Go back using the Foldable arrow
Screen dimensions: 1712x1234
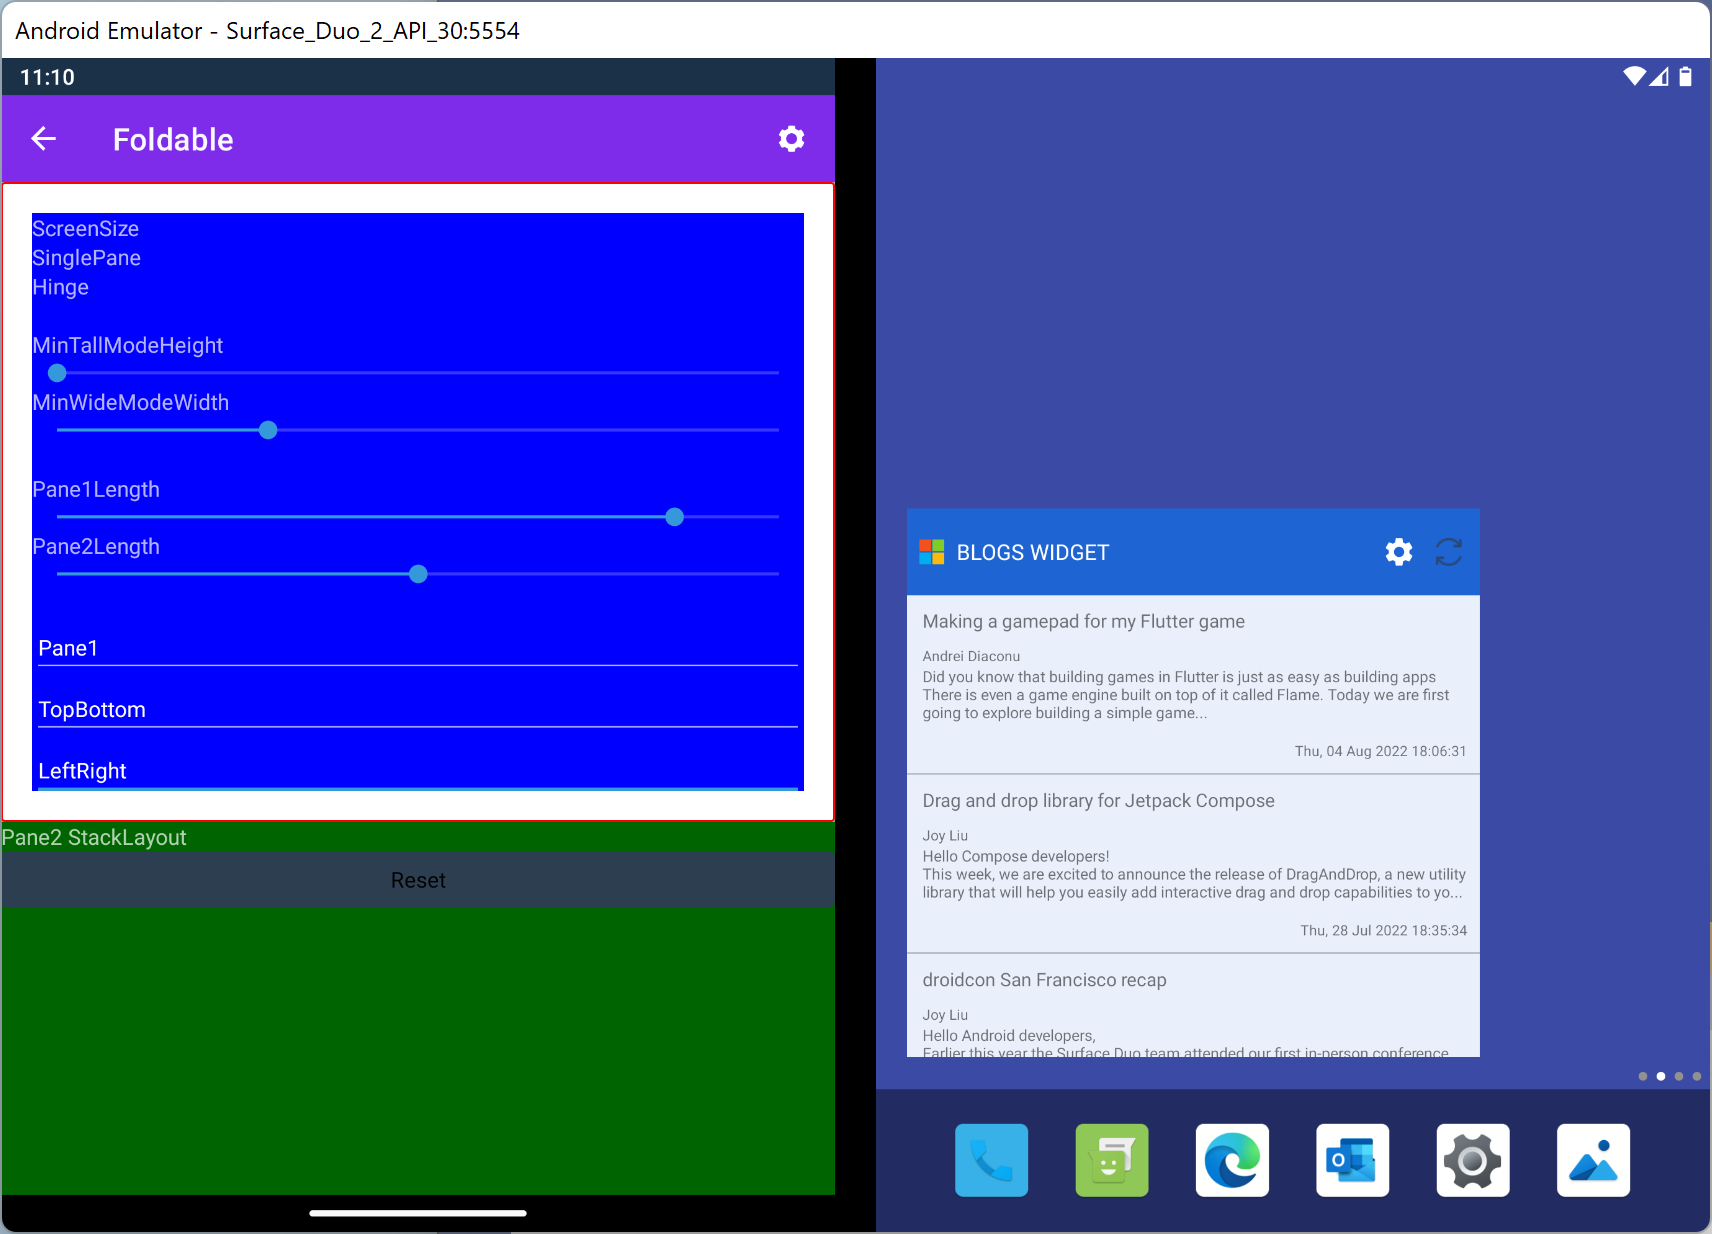coord(43,139)
